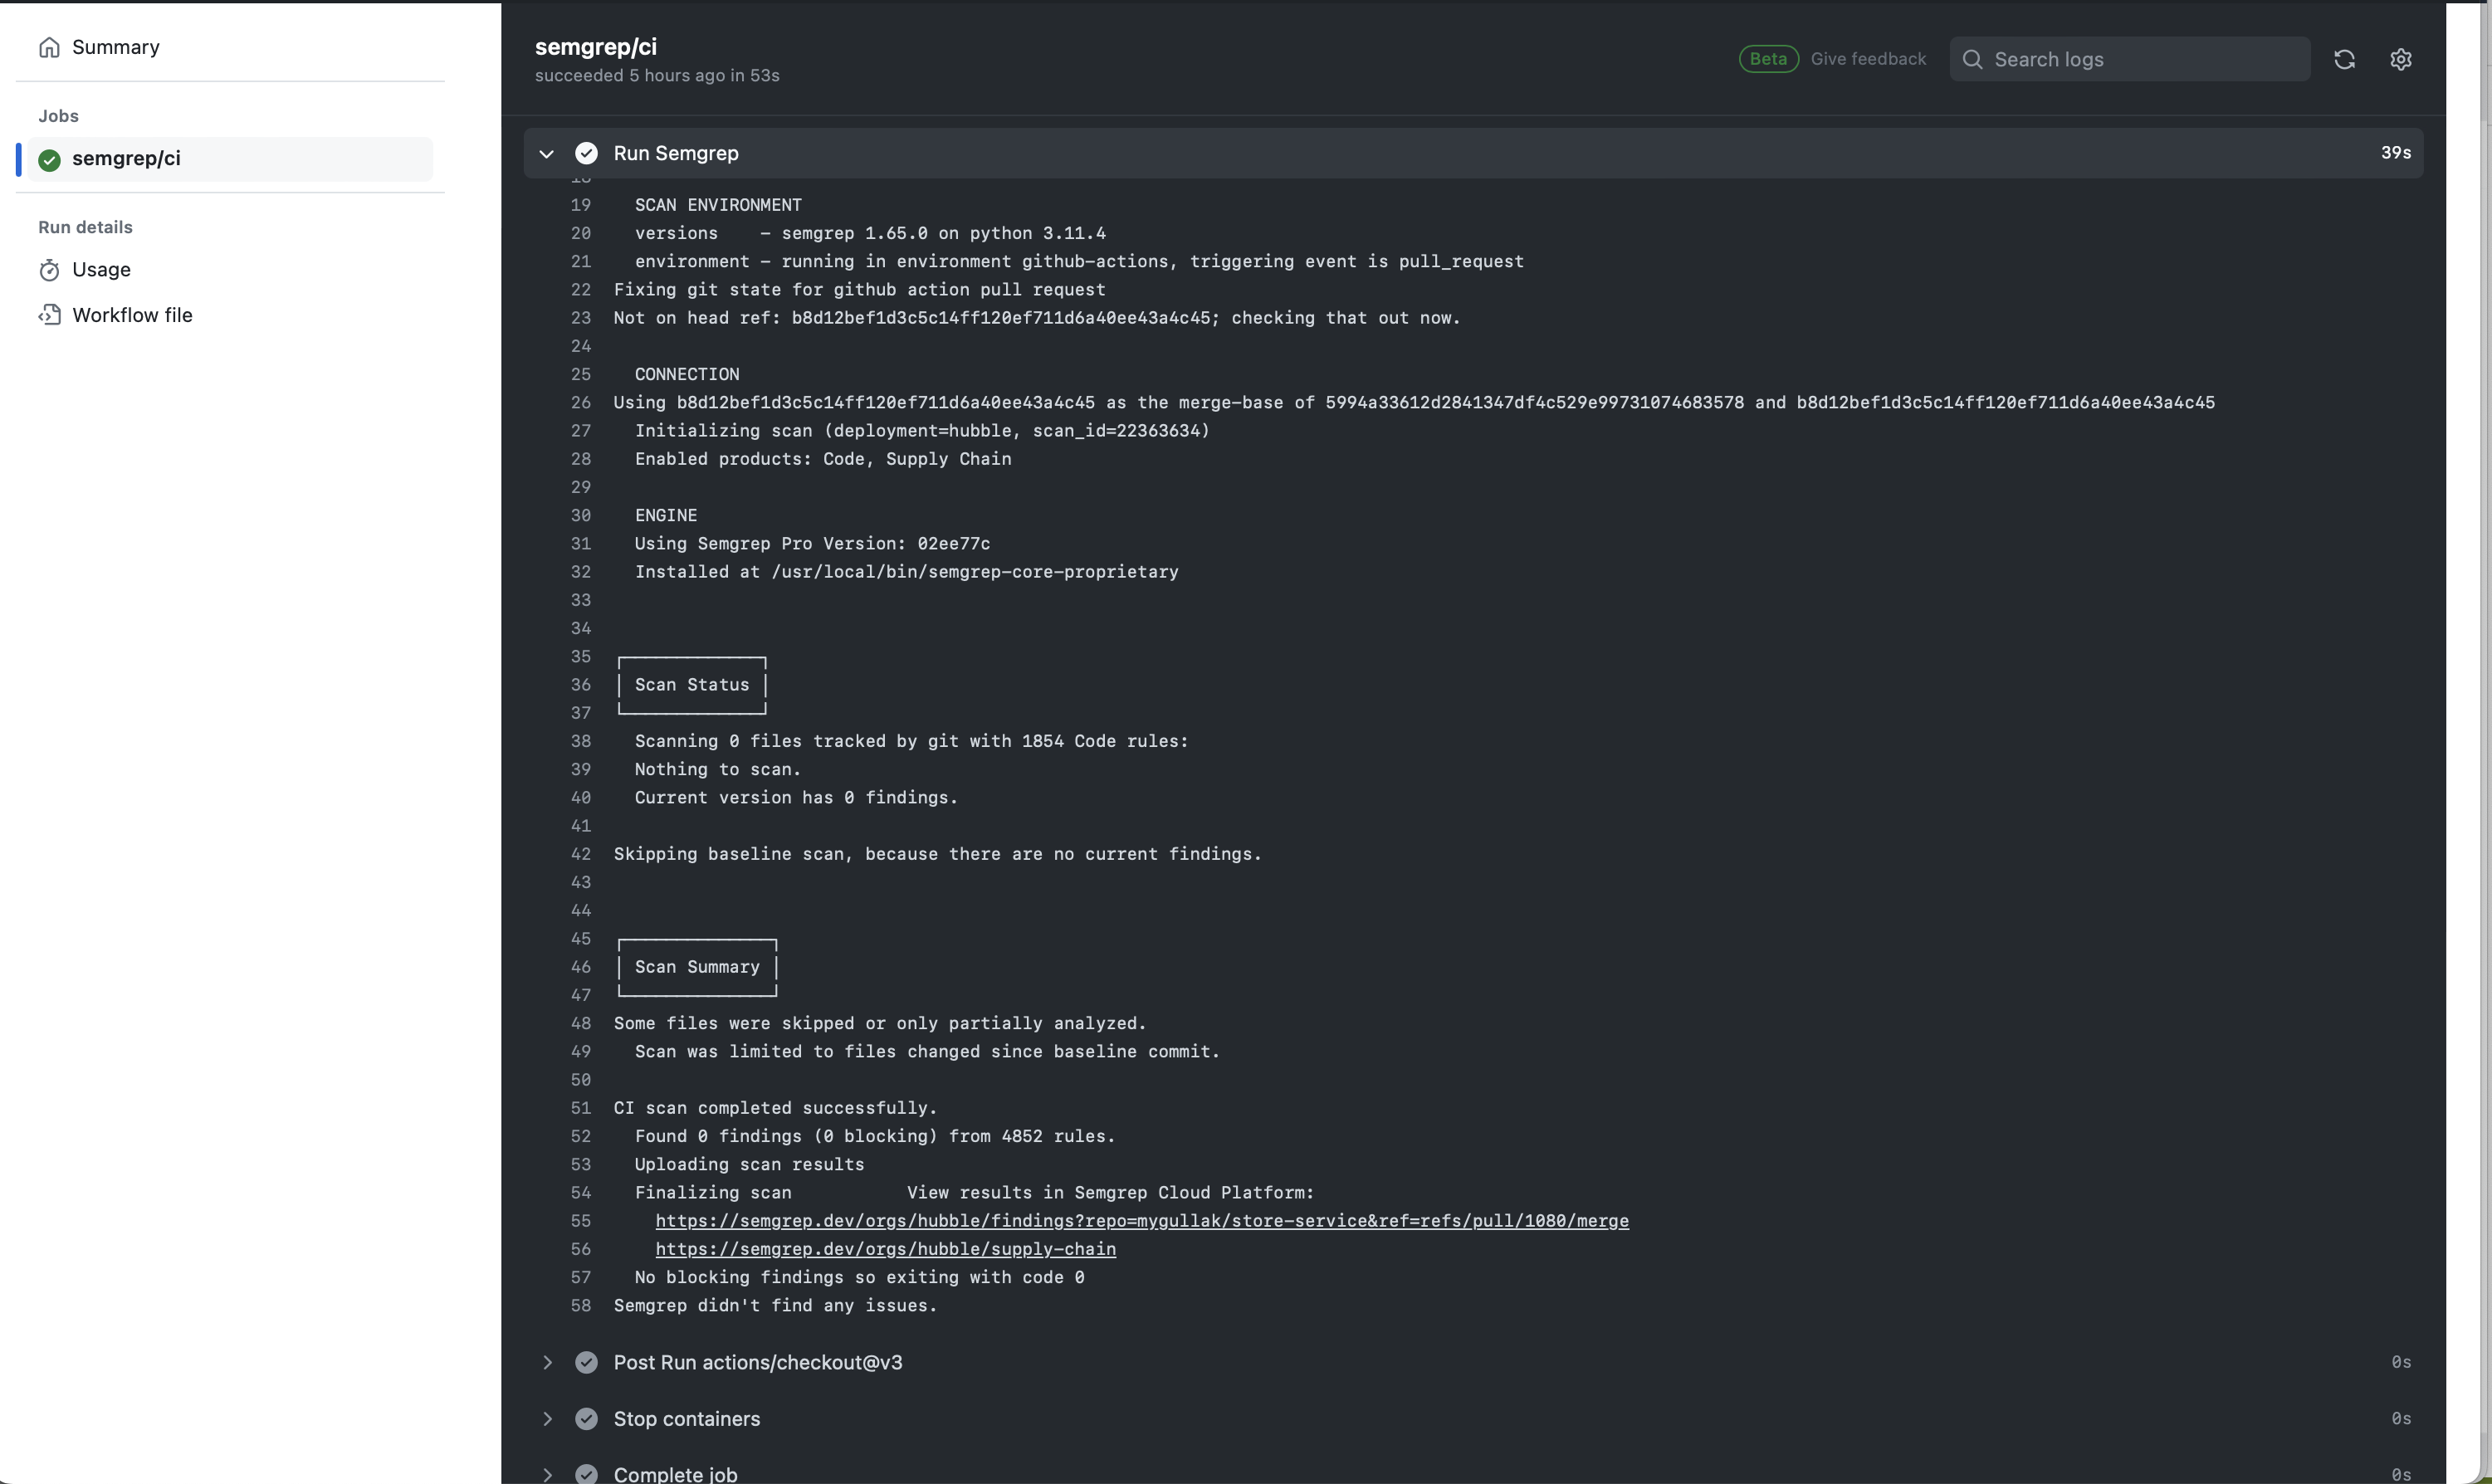Click the Workflow file icon
Image resolution: width=2492 pixels, height=1484 pixels.
(49, 315)
